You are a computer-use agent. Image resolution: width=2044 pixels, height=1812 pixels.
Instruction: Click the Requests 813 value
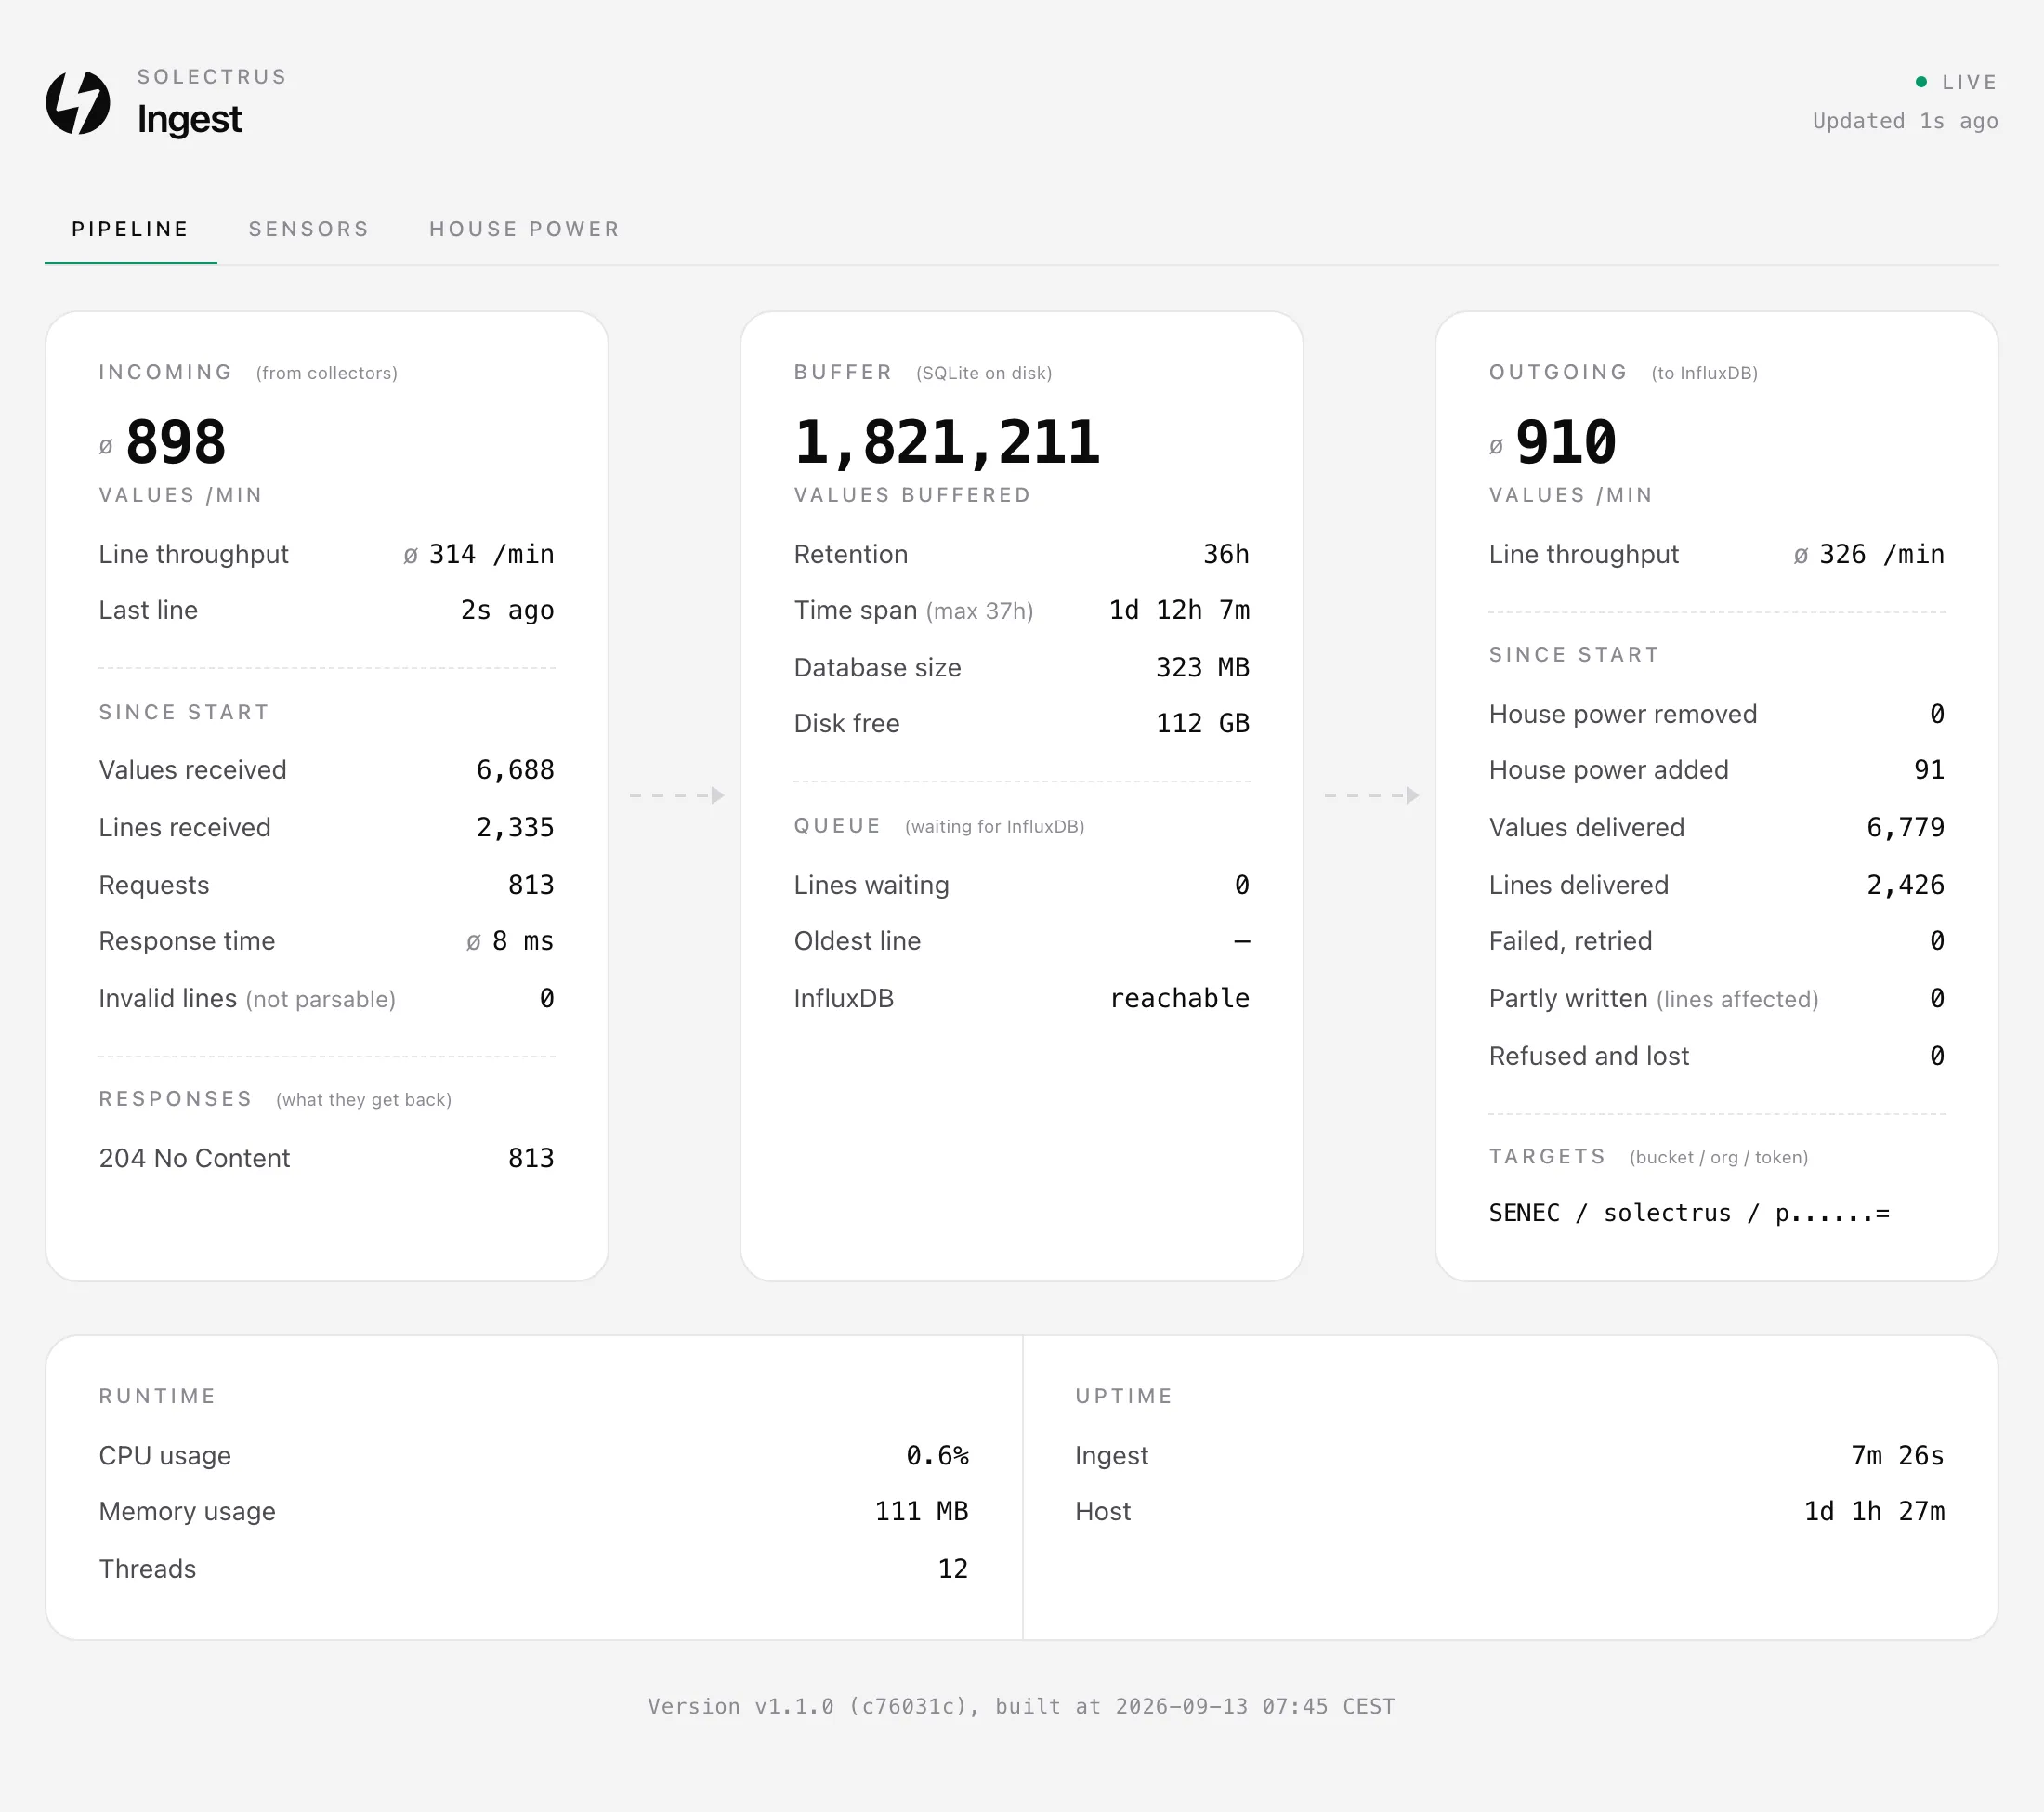pos(531,885)
